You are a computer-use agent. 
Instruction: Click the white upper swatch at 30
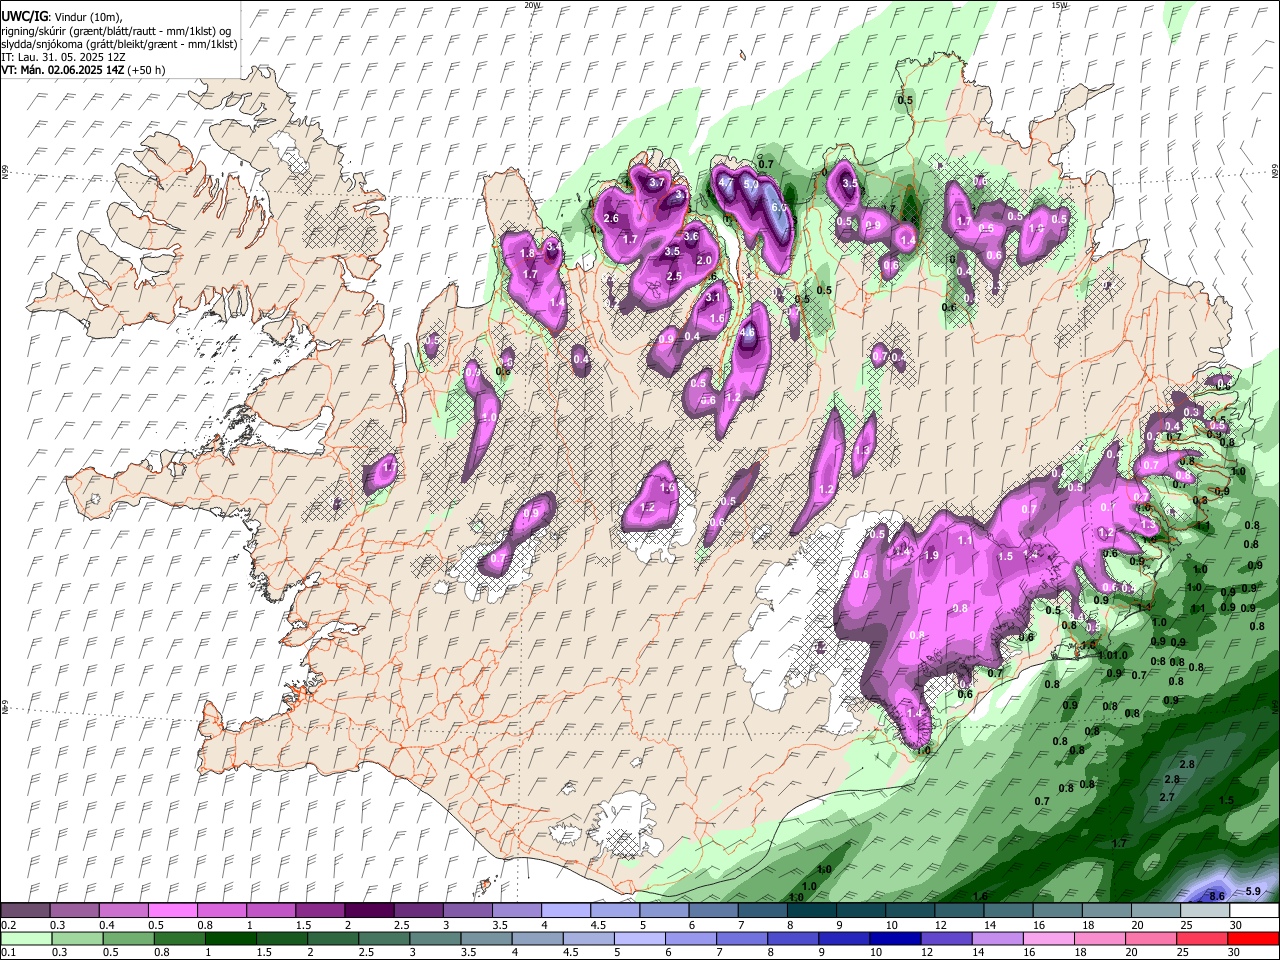(1253, 911)
